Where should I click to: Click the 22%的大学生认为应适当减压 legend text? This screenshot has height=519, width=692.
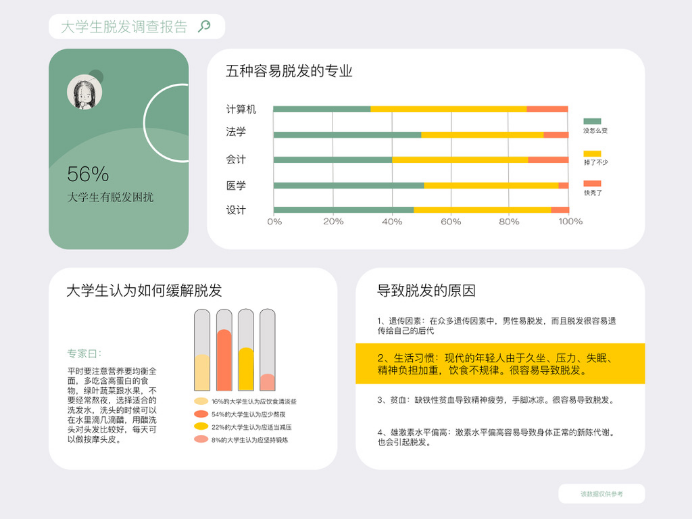[x=252, y=427]
